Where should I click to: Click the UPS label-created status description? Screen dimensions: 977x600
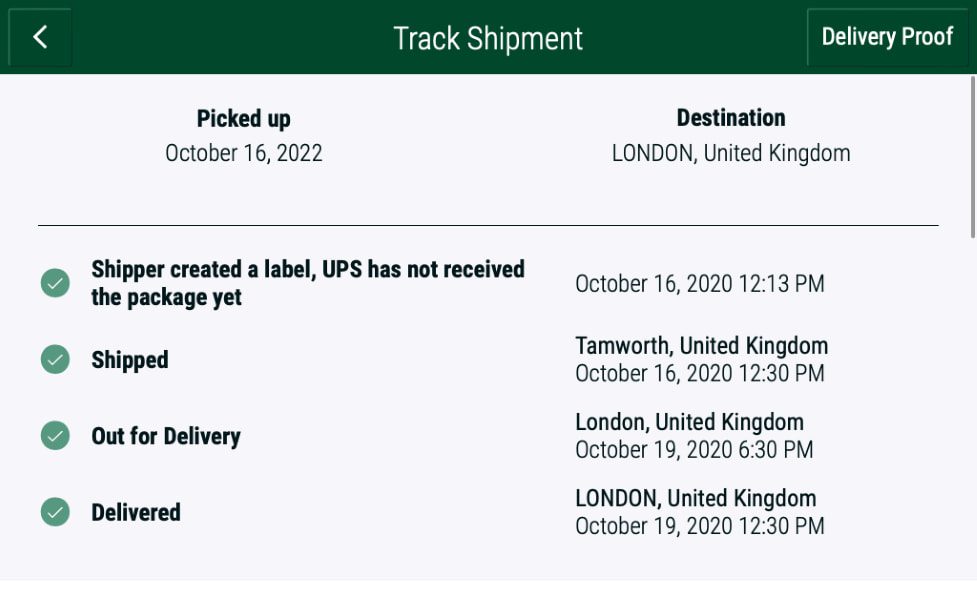(x=307, y=283)
